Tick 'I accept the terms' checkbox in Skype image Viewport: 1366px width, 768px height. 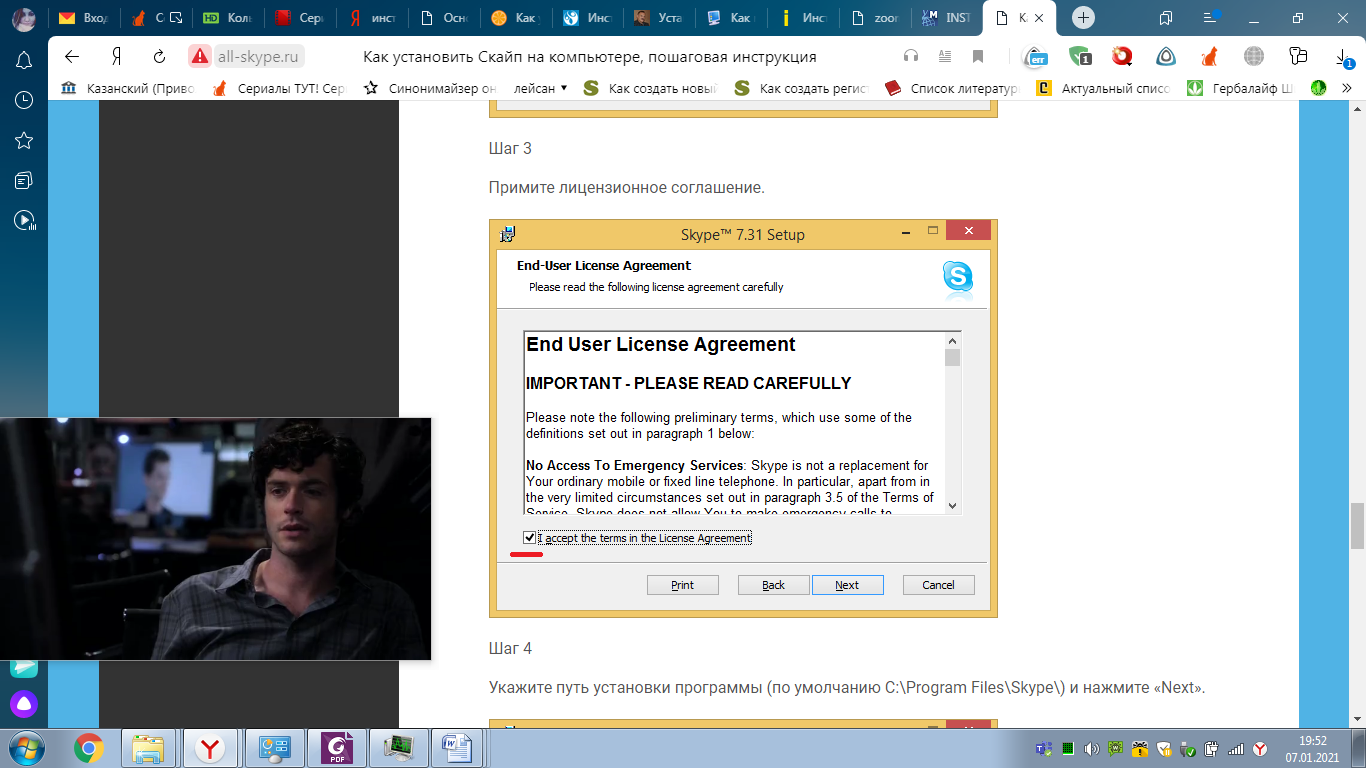click(x=529, y=538)
